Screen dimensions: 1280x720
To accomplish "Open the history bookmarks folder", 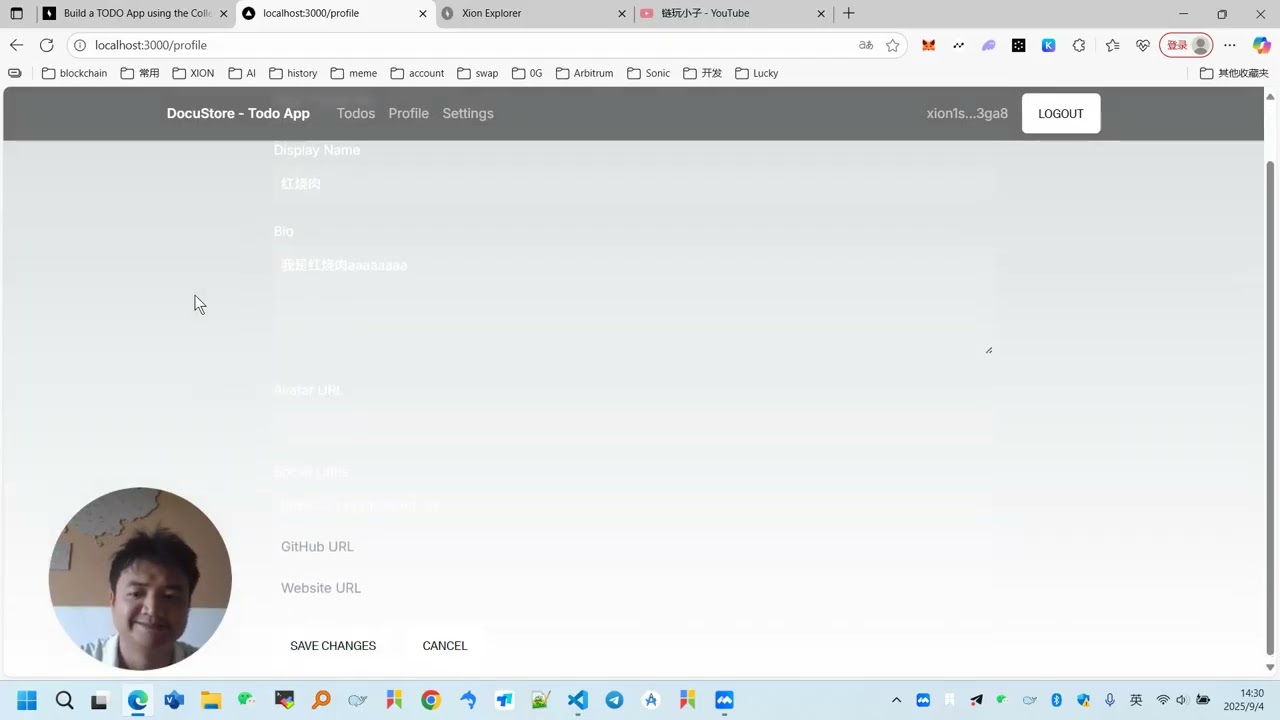I will click(293, 73).
